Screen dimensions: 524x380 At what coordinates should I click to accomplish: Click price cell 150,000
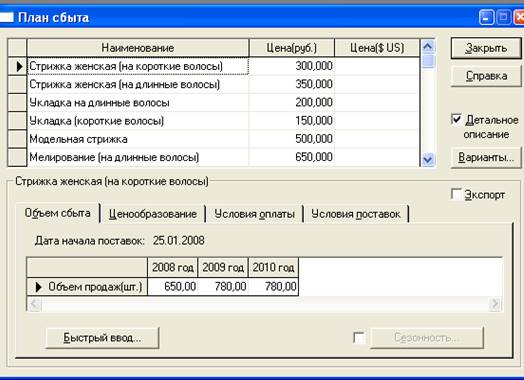point(291,121)
